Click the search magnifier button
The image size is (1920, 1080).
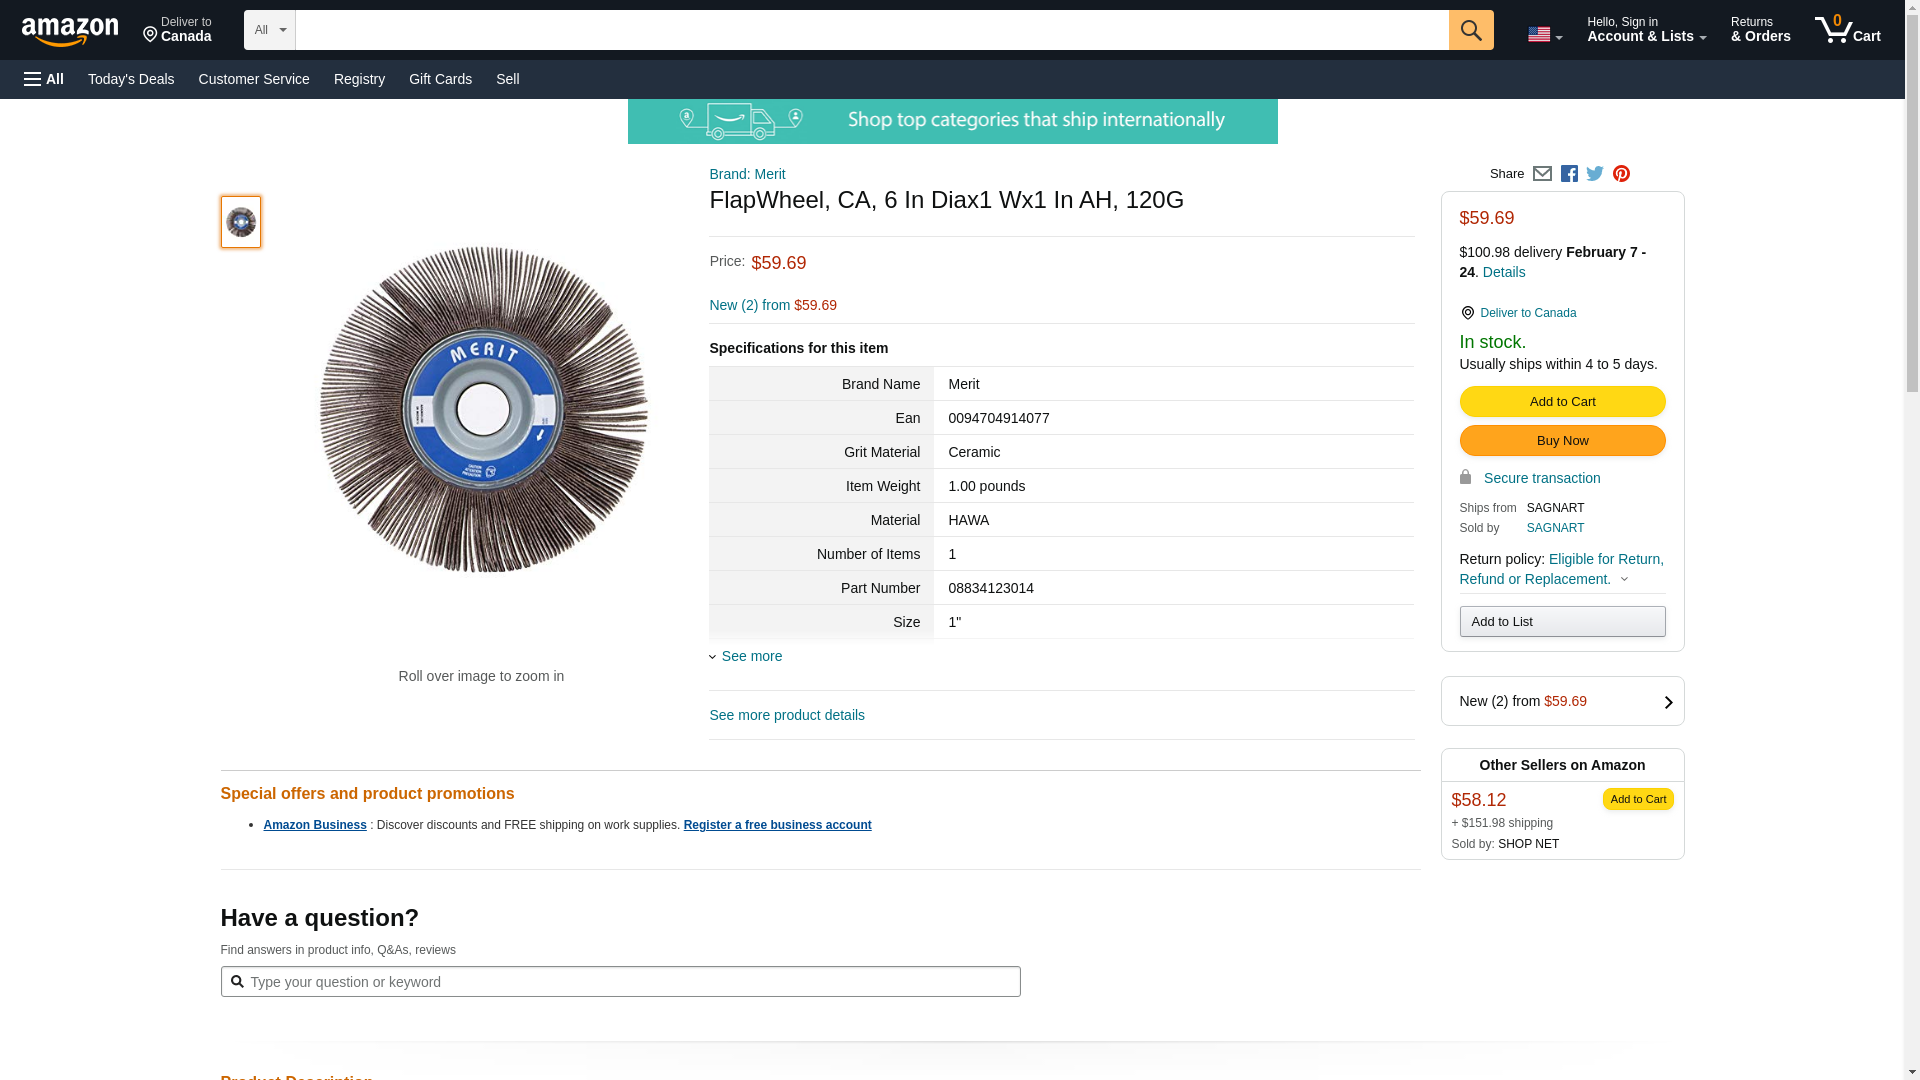point(1470,30)
